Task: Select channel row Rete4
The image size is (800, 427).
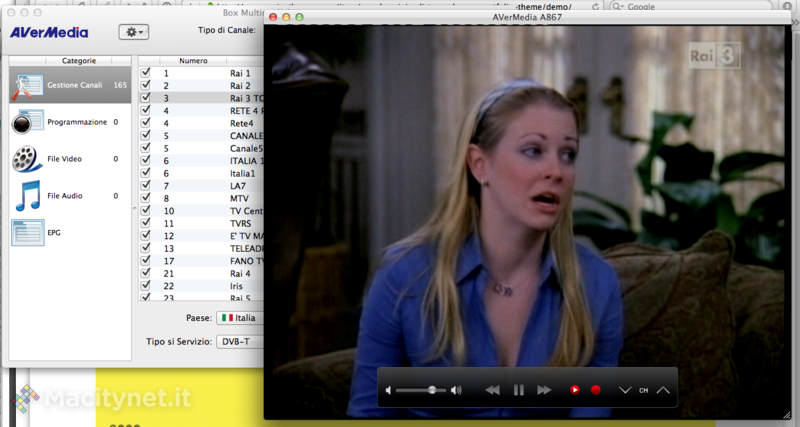Action: [x=201, y=123]
